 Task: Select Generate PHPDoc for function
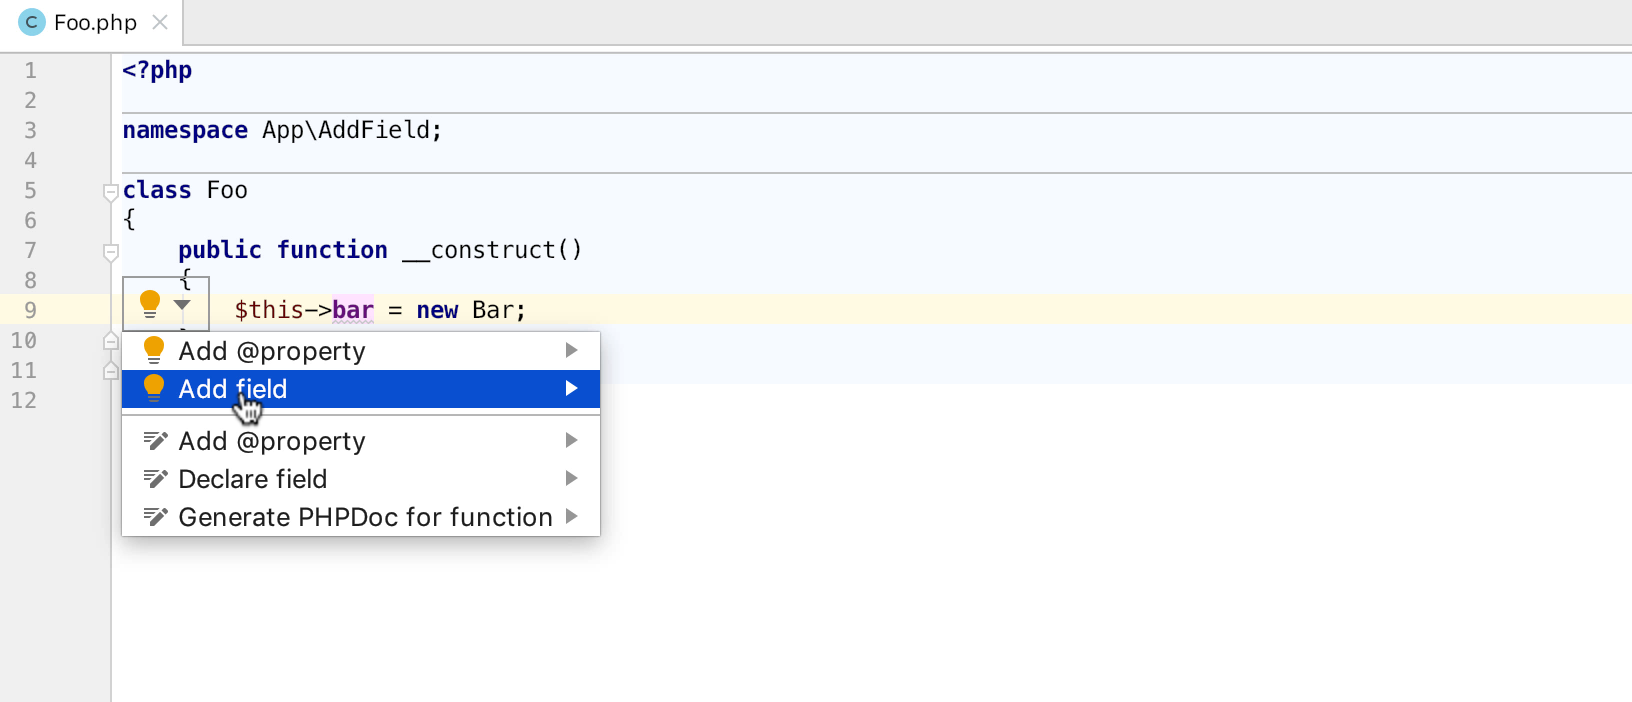pyautogui.click(x=361, y=517)
